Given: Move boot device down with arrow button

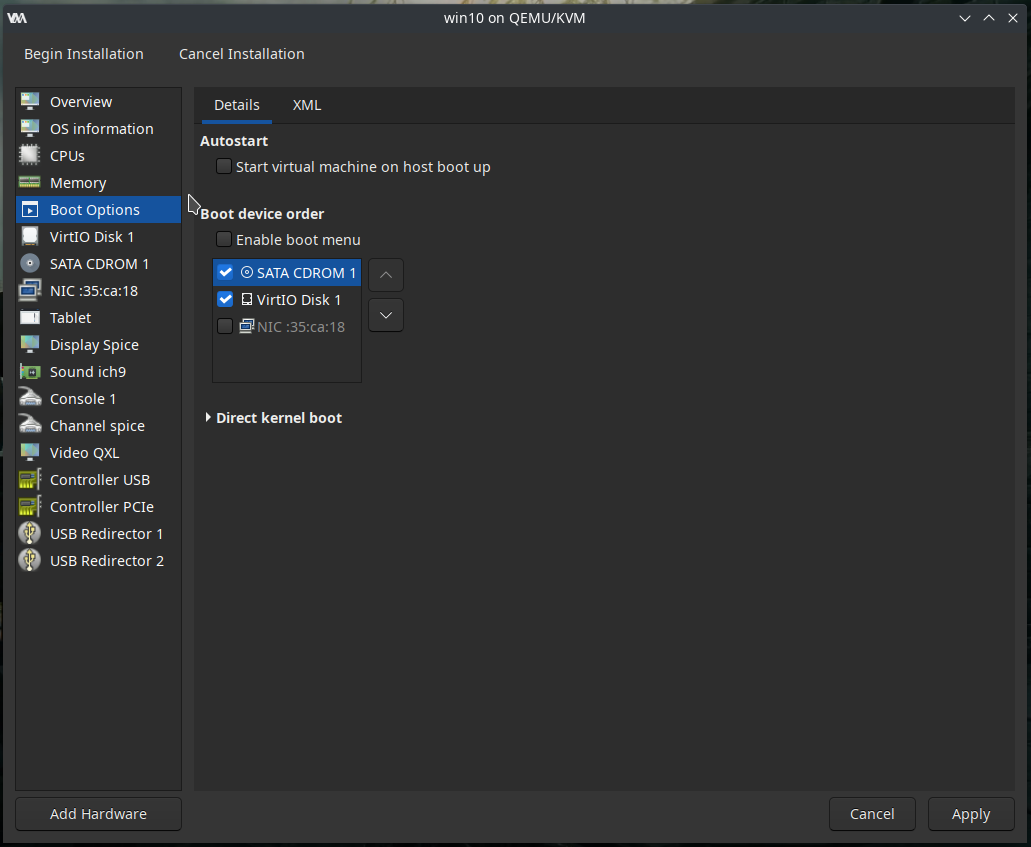Looking at the screenshot, I should (386, 315).
